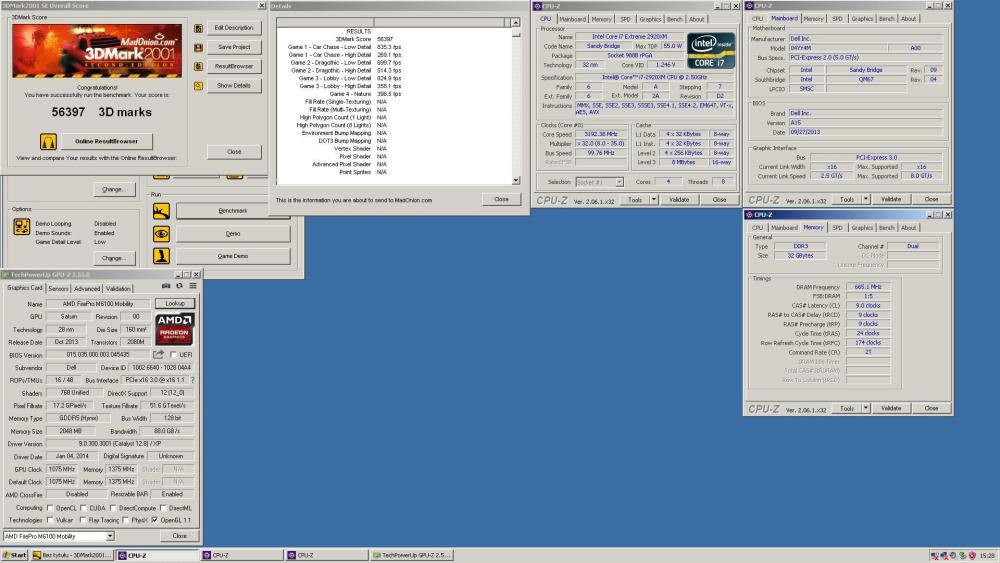
Task: Toggle the DirectCompute checkbox
Action: 113,508
